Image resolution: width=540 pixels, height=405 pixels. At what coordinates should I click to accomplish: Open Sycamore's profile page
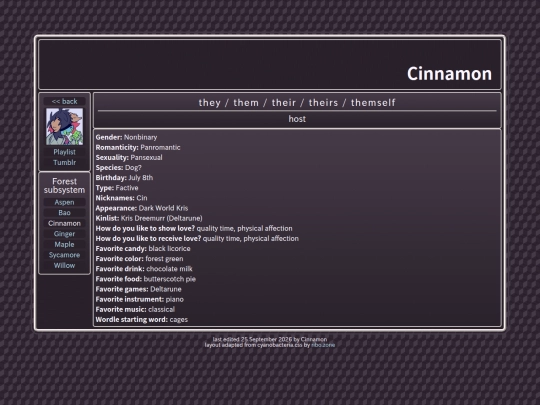64,255
